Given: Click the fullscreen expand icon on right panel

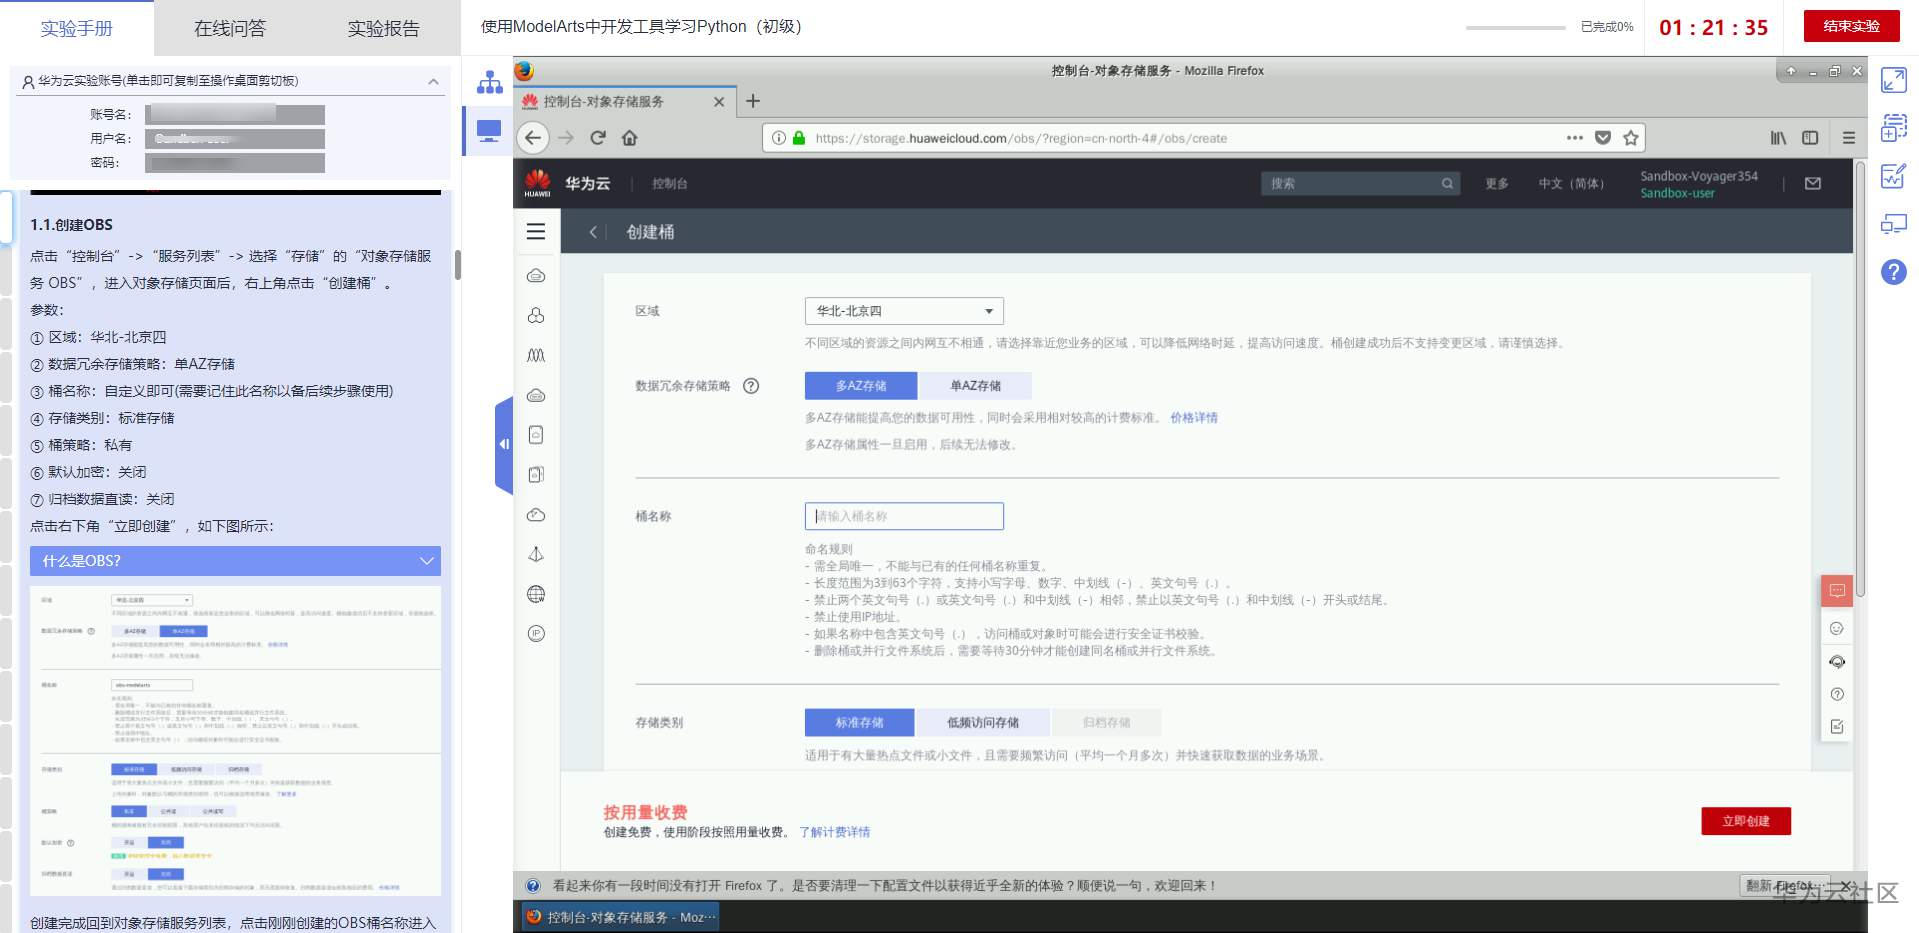Looking at the screenshot, I should 1893,81.
